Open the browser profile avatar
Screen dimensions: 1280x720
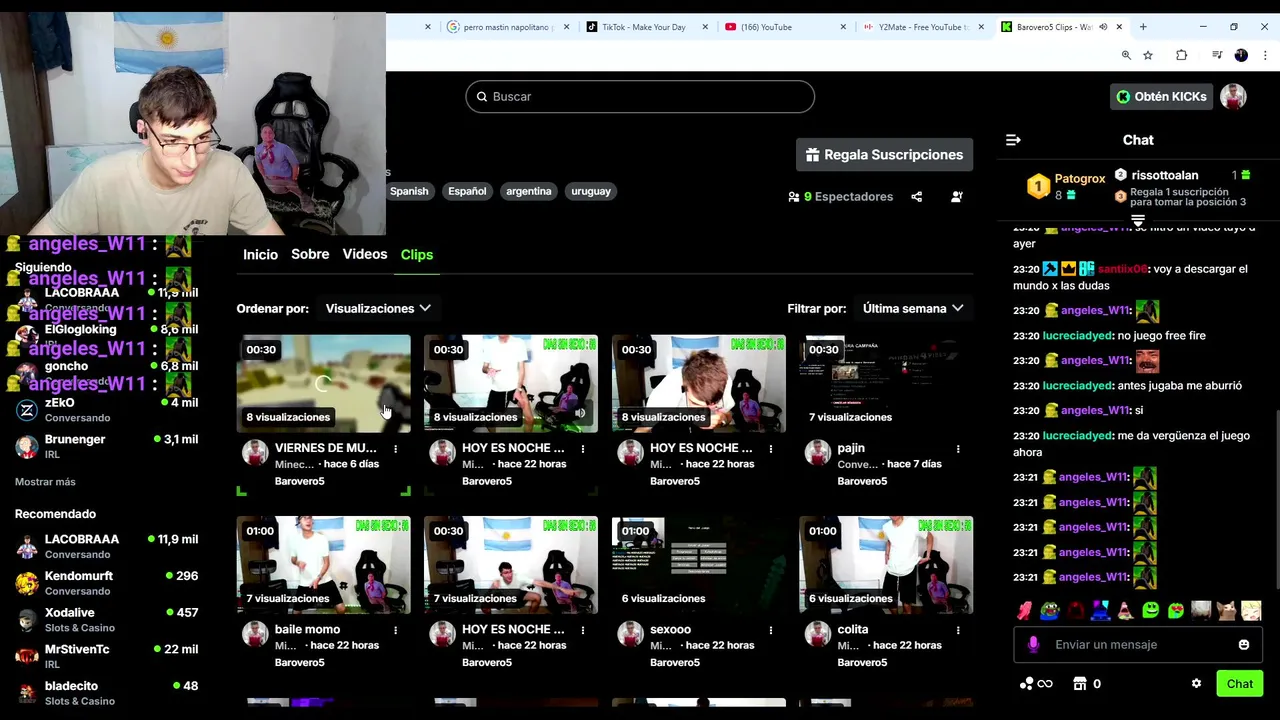(1241, 55)
